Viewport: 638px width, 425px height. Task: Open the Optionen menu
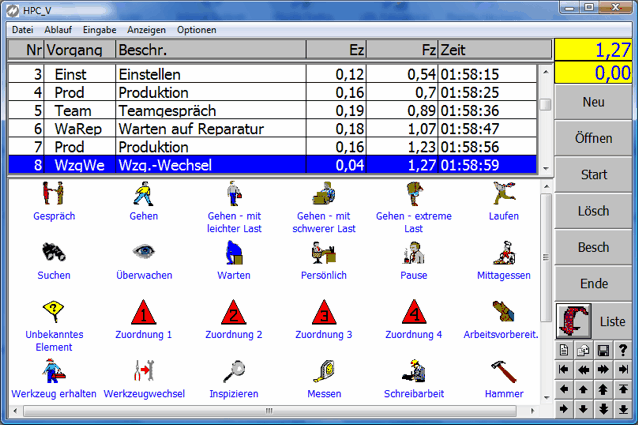pos(197,30)
